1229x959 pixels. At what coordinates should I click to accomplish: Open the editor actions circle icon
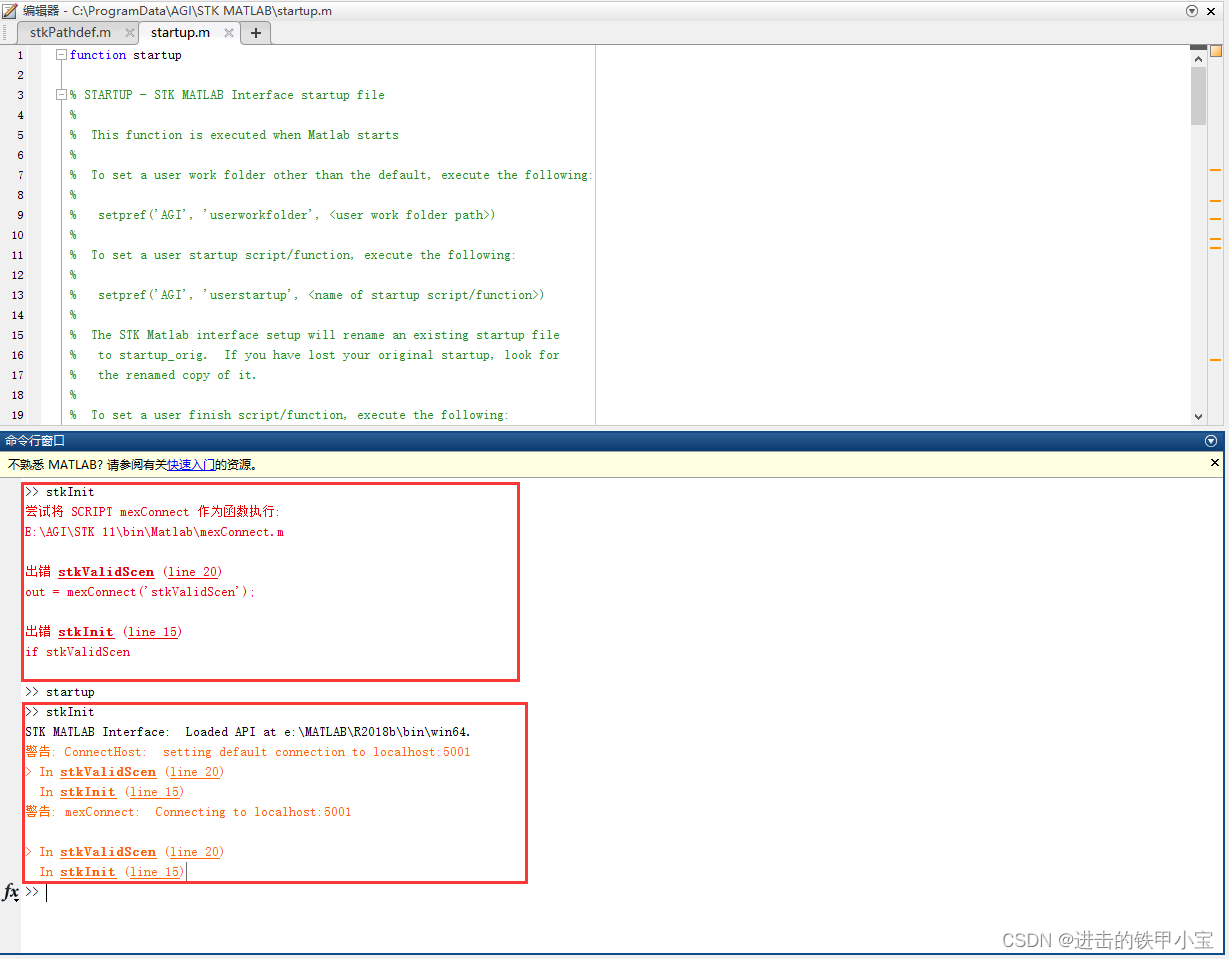[1190, 10]
